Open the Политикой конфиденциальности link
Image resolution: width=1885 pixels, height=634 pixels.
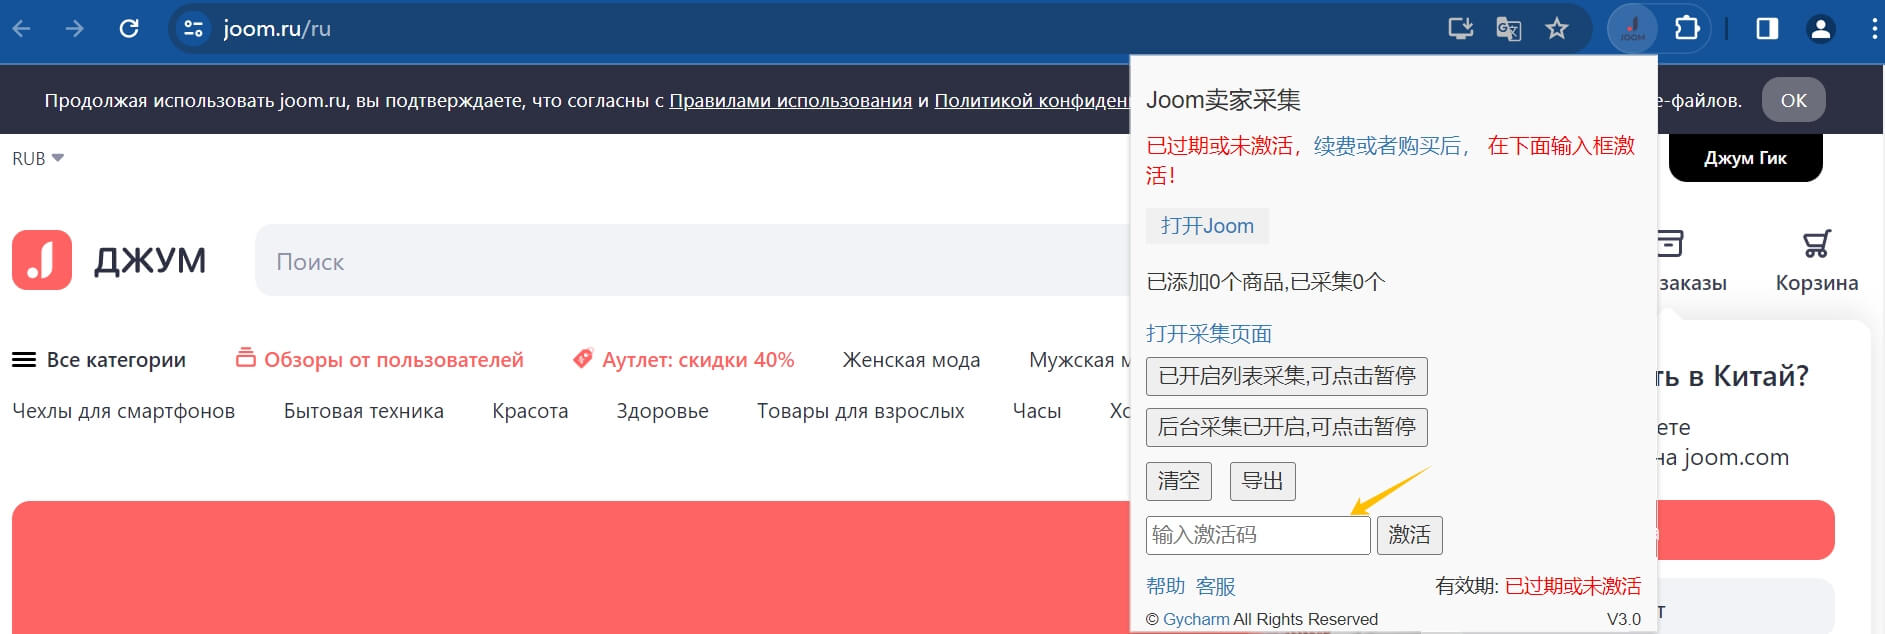click(x=1031, y=101)
